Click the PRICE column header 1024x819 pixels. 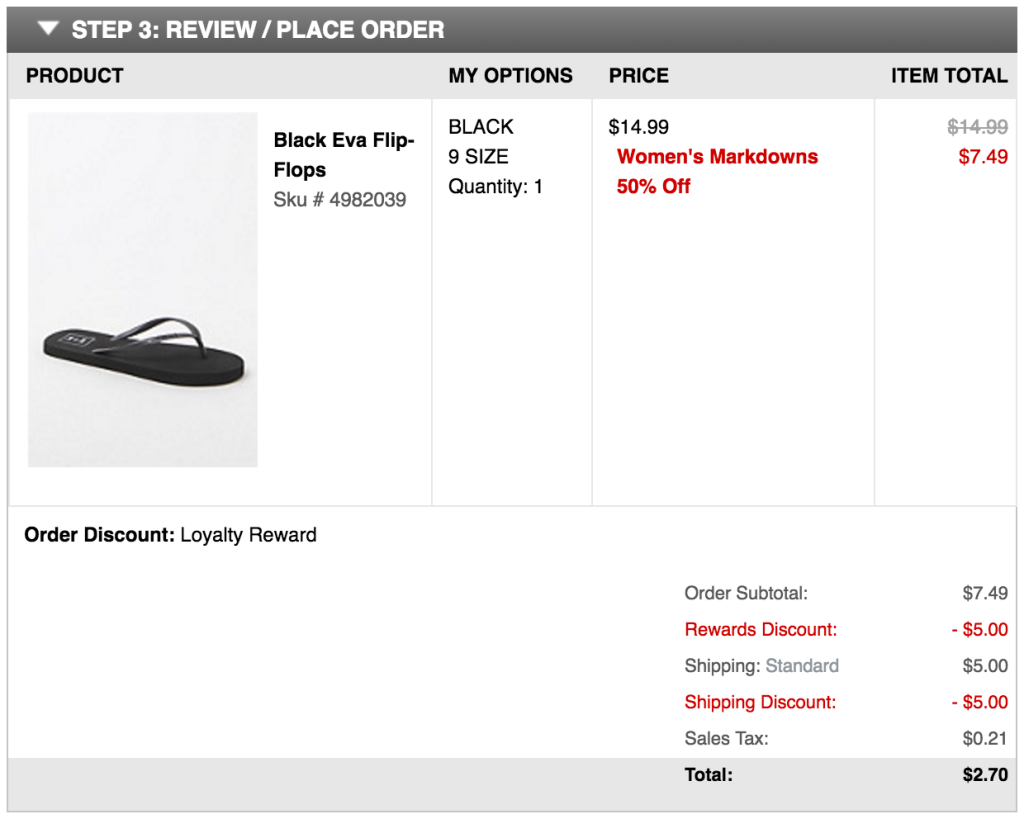coord(639,76)
